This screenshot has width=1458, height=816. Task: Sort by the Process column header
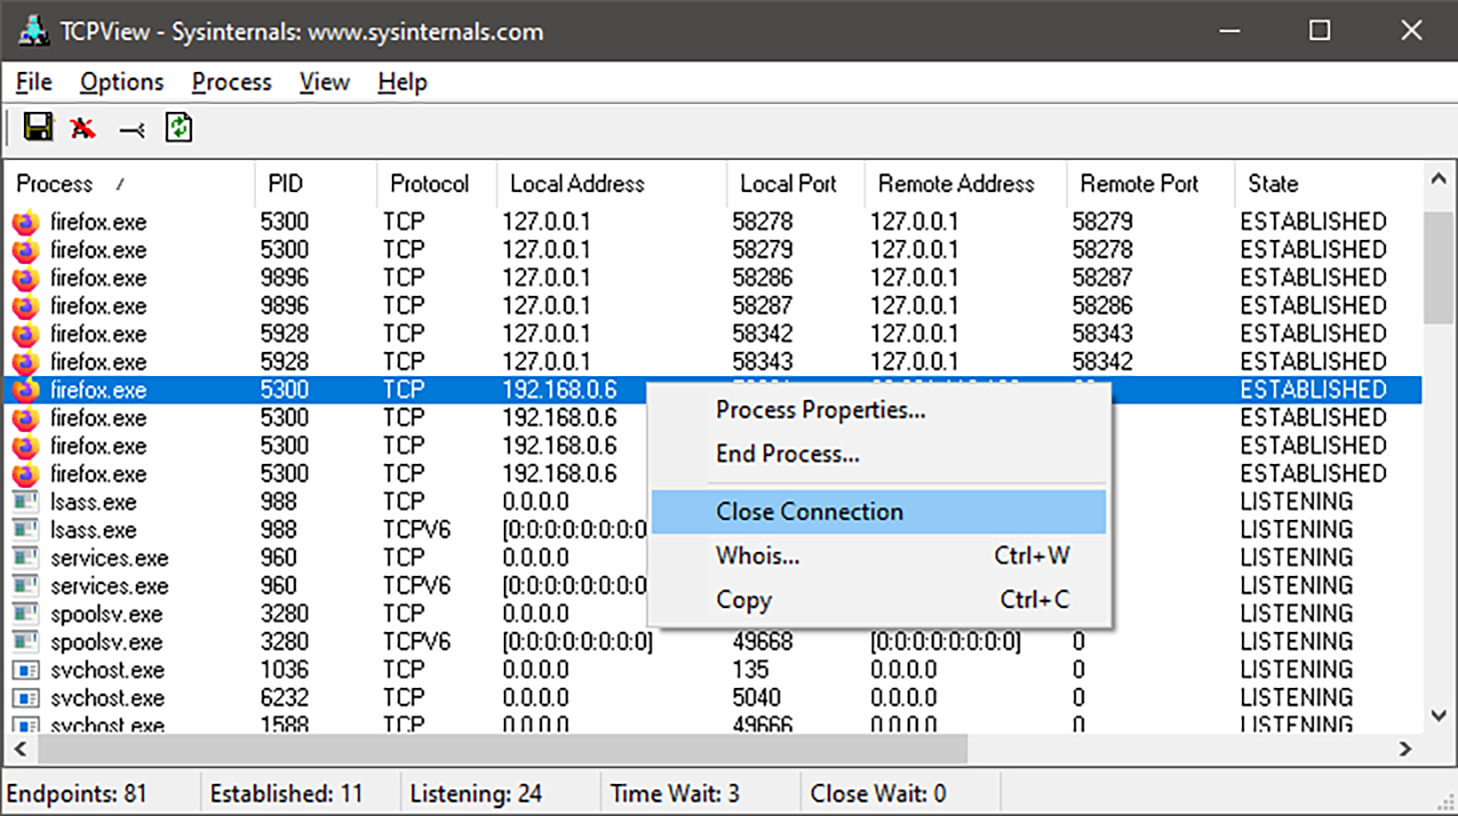pyautogui.click(x=130, y=184)
